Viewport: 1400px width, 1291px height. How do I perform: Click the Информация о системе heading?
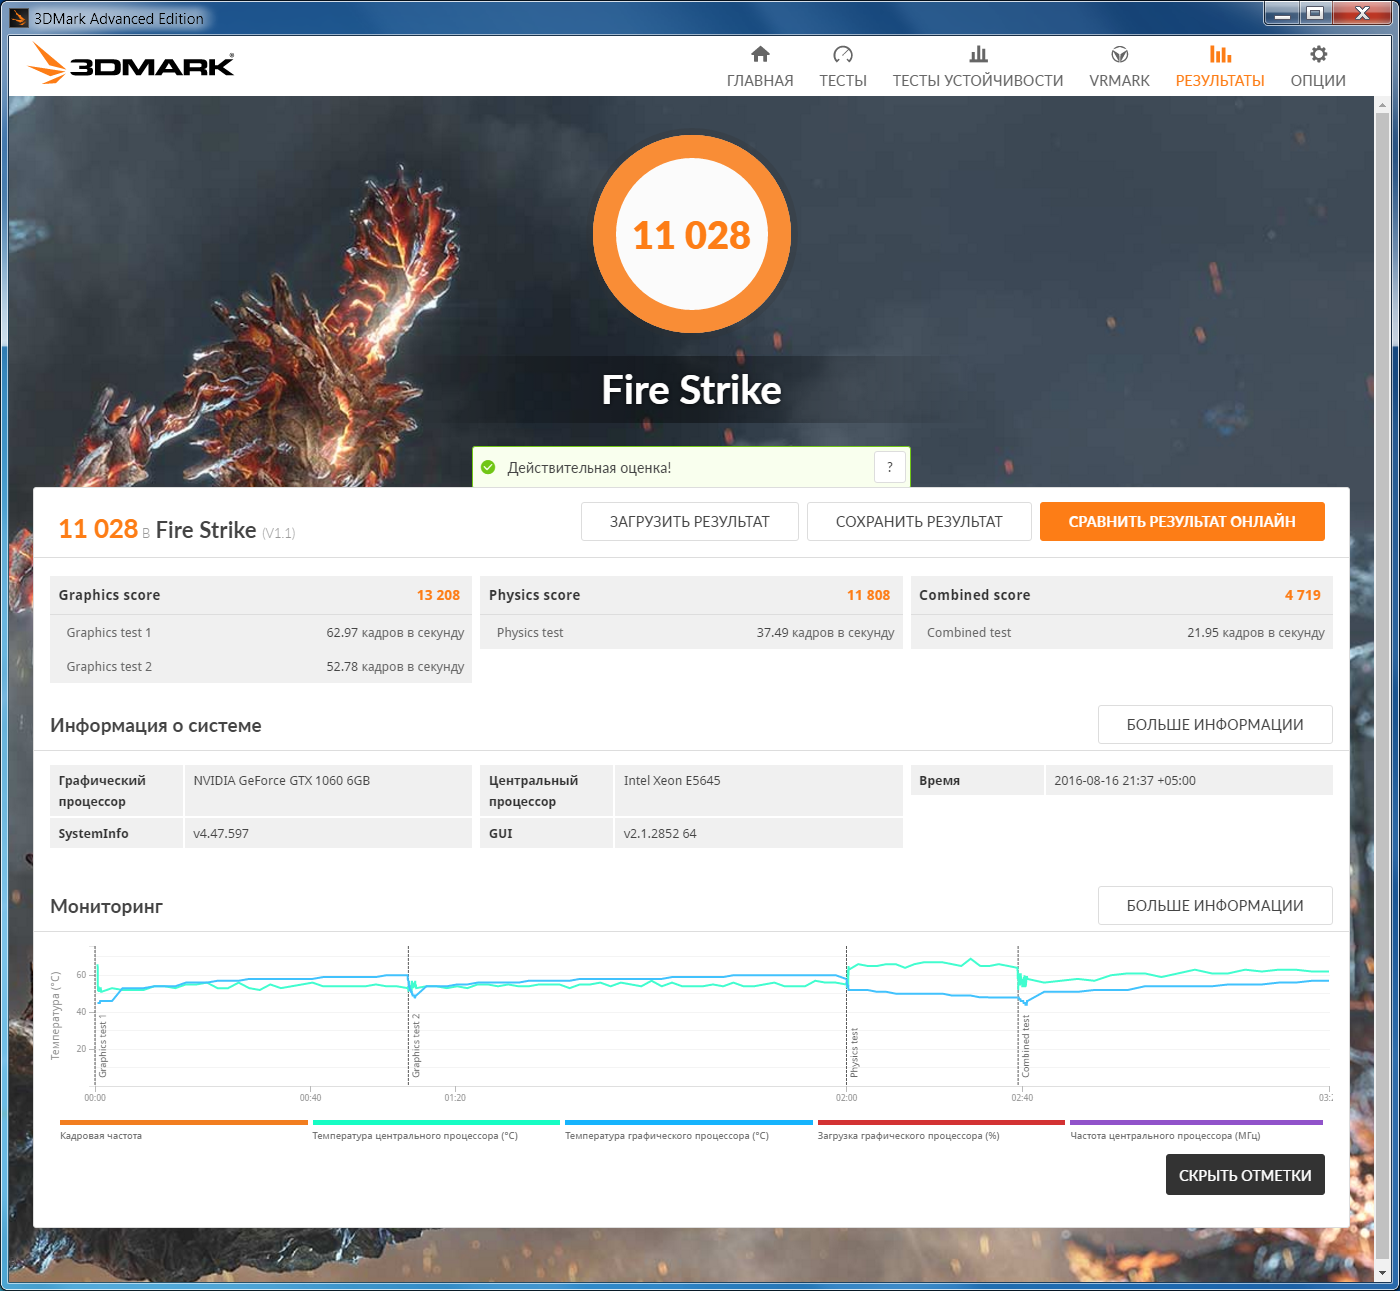(156, 725)
